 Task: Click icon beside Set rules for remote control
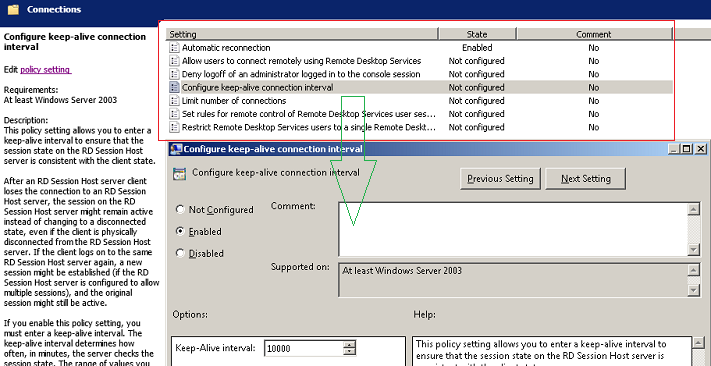174,114
